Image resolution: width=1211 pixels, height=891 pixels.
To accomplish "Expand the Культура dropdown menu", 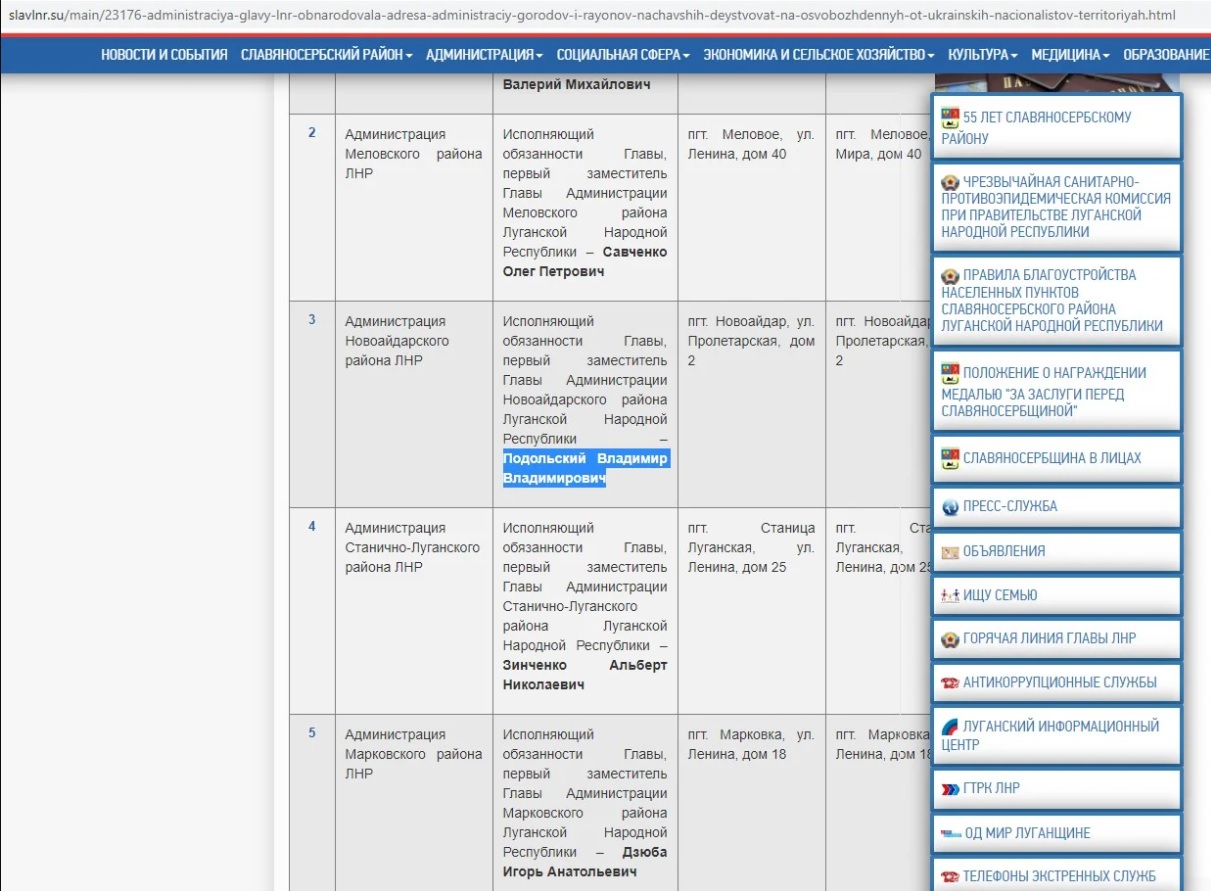I will tap(983, 55).
